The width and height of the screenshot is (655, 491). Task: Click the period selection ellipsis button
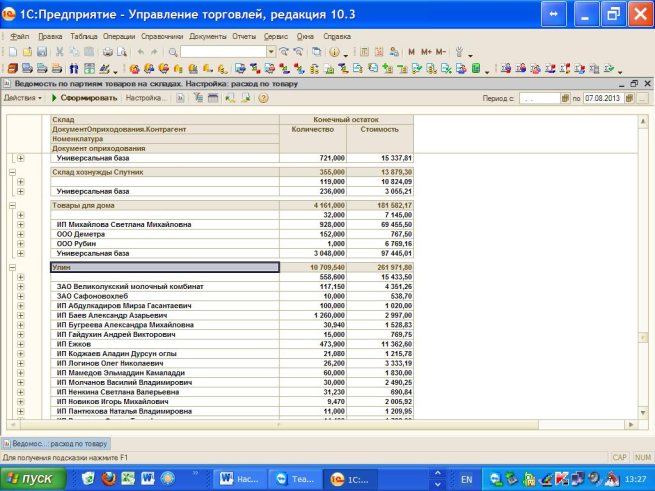coord(643,98)
